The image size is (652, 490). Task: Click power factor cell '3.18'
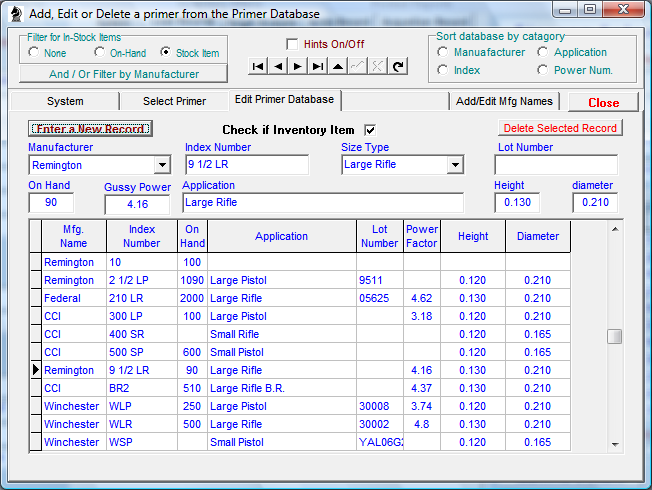point(422,316)
